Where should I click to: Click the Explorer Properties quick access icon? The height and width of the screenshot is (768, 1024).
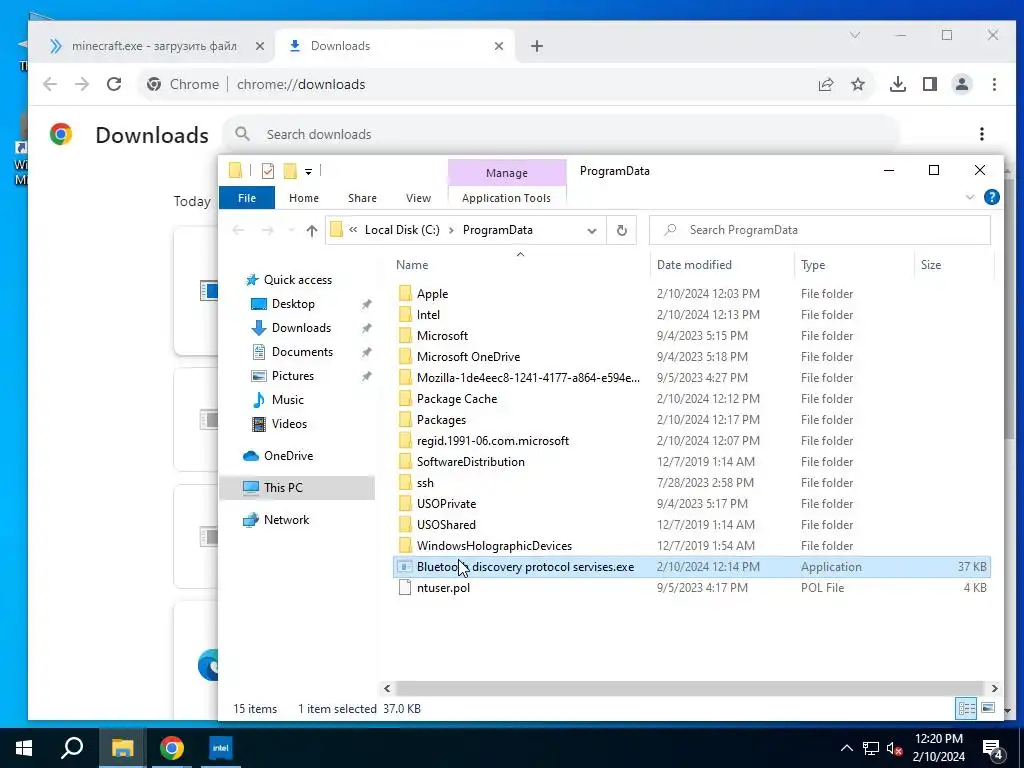268,171
